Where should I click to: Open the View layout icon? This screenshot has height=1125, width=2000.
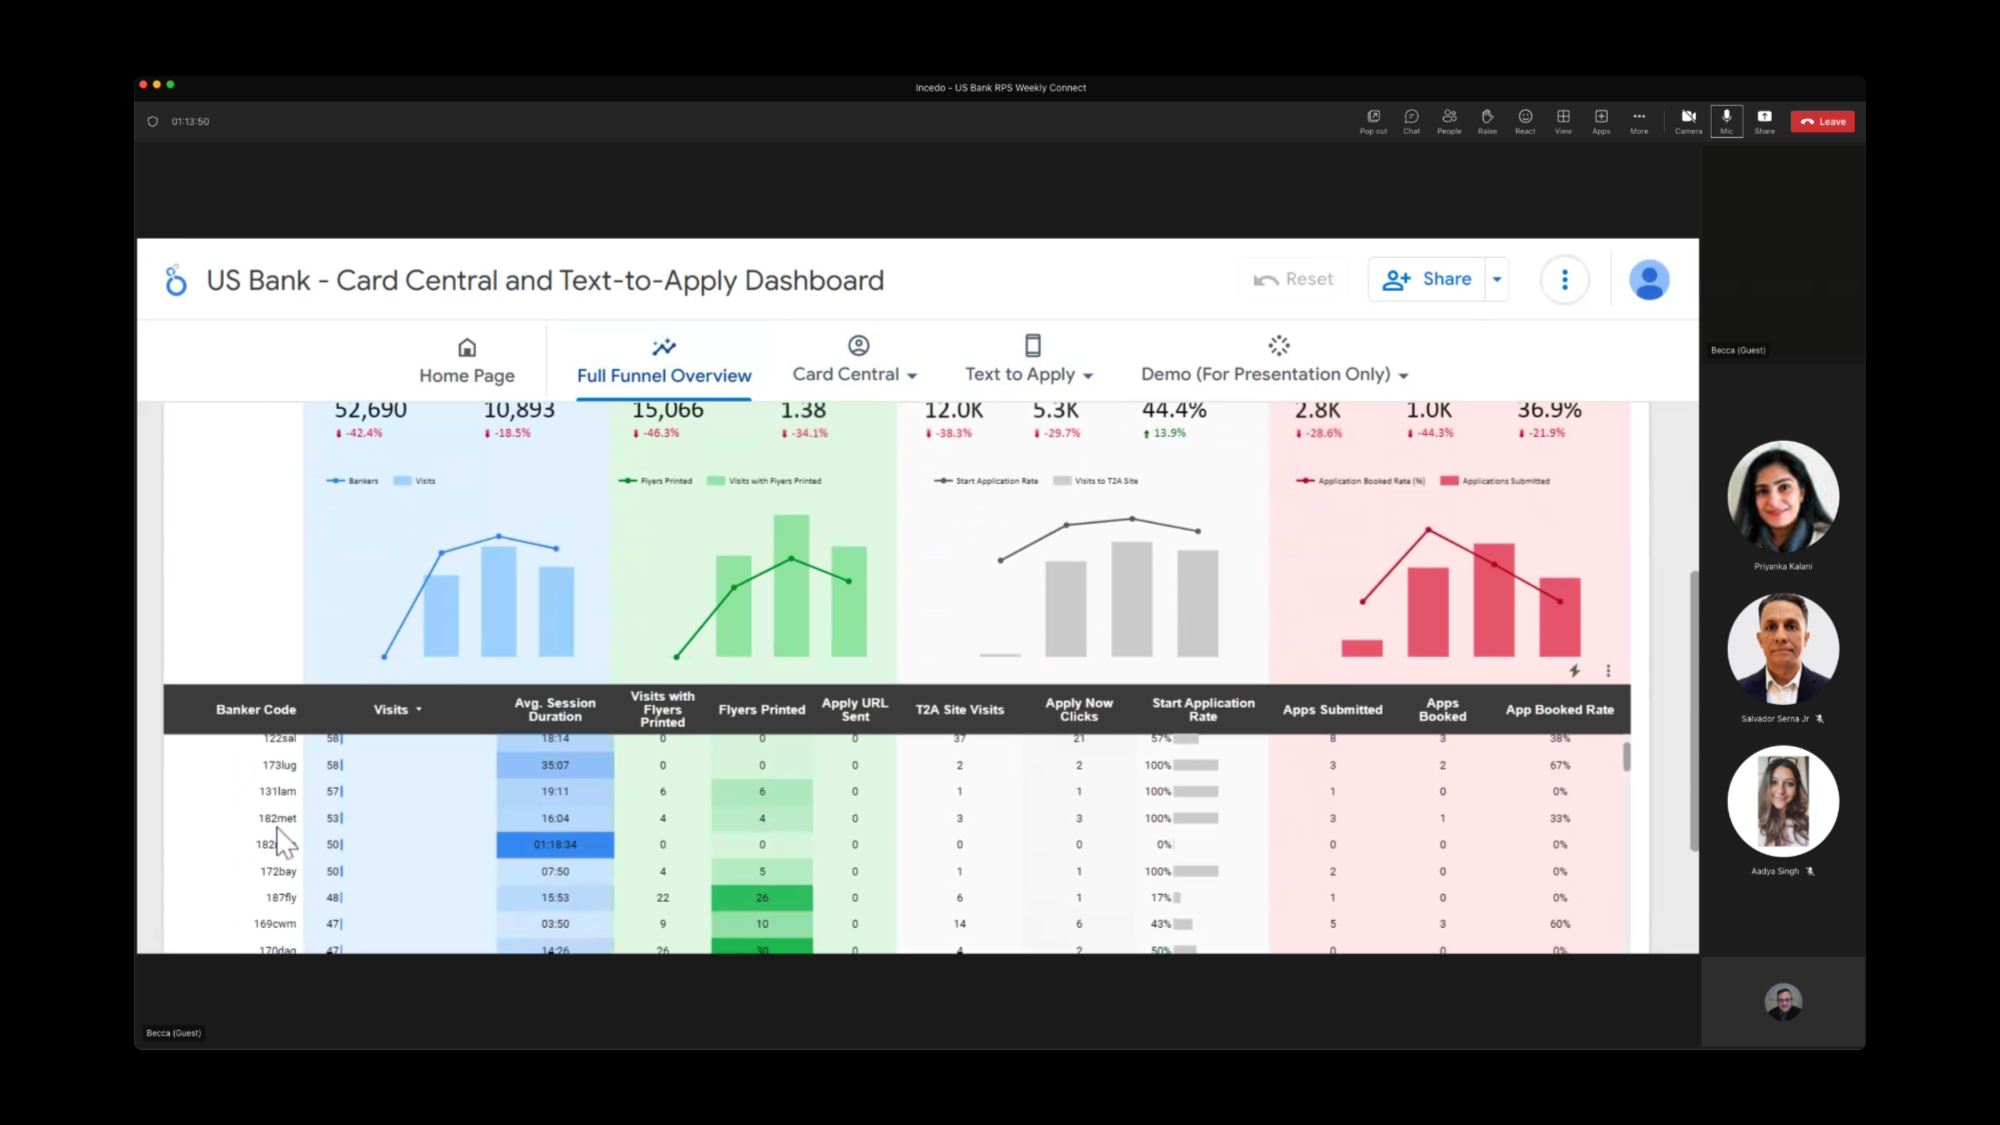pos(1563,120)
